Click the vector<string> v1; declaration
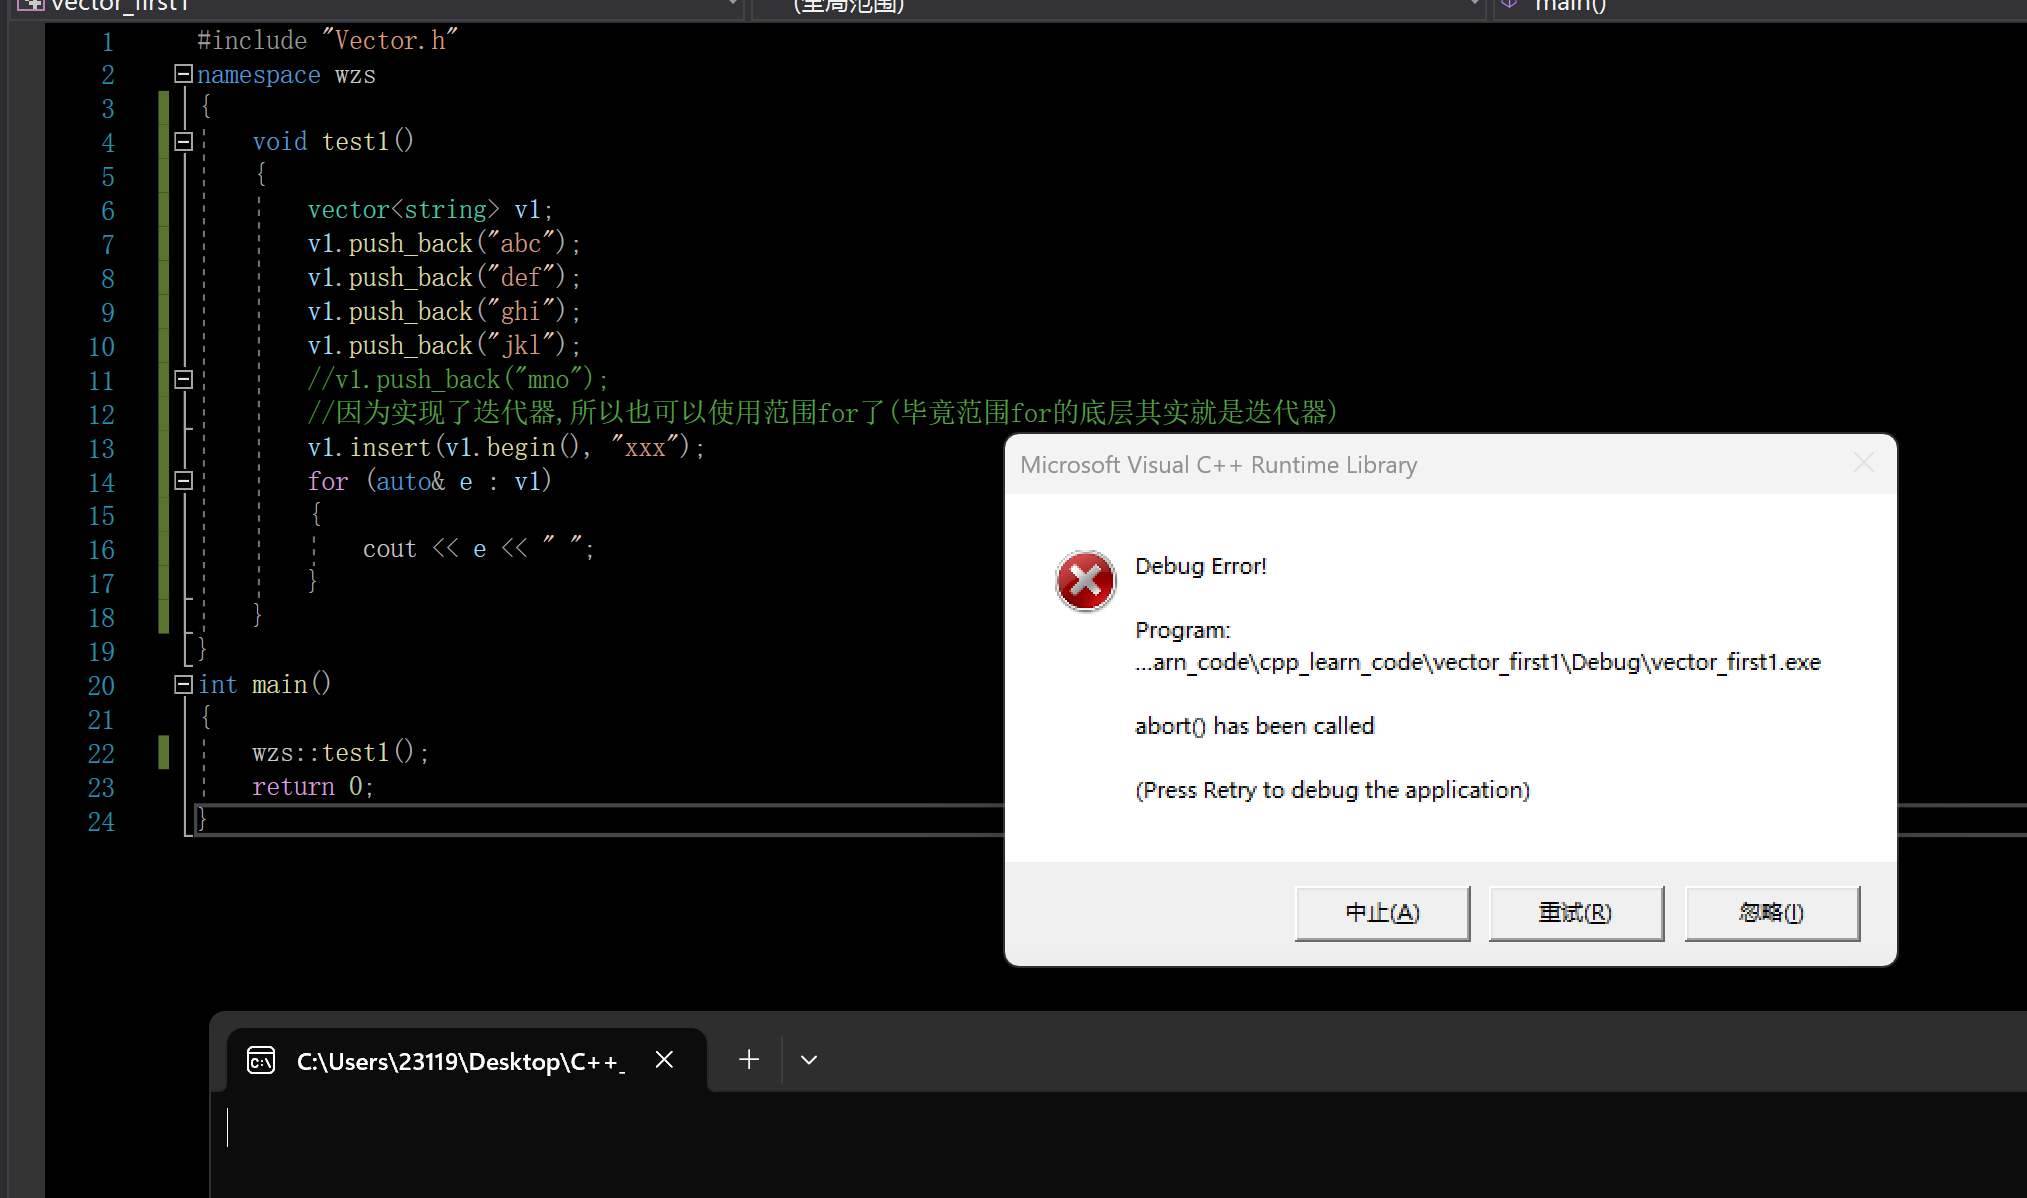This screenshot has width=2027, height=1198. tap(430, 209)
